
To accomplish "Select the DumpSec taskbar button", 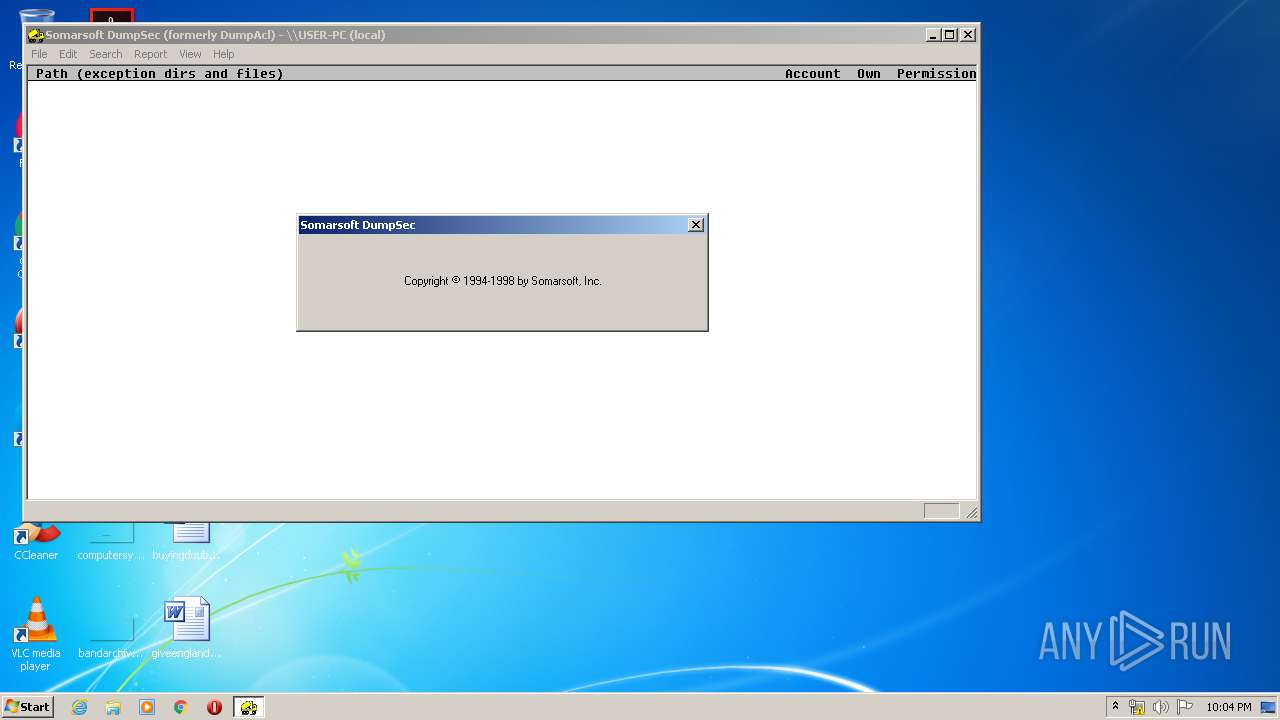I will coord(249,707).
